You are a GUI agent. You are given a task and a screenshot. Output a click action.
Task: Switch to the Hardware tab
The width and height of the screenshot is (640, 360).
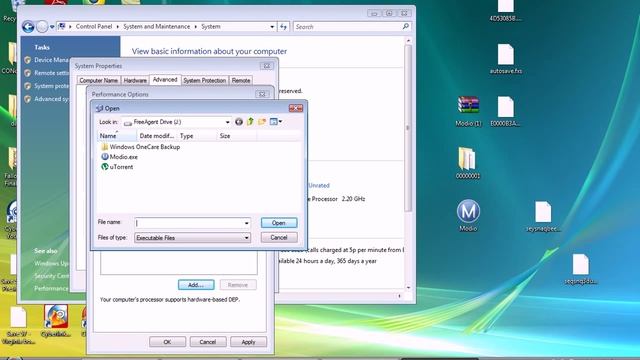[135, 80]
